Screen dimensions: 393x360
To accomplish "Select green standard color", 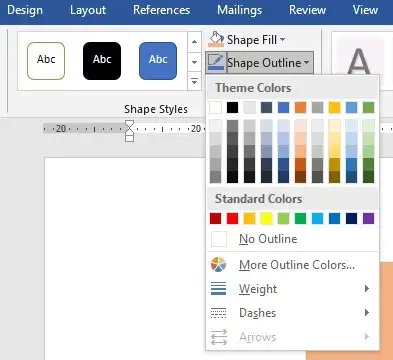I will (x=300, y=219).
